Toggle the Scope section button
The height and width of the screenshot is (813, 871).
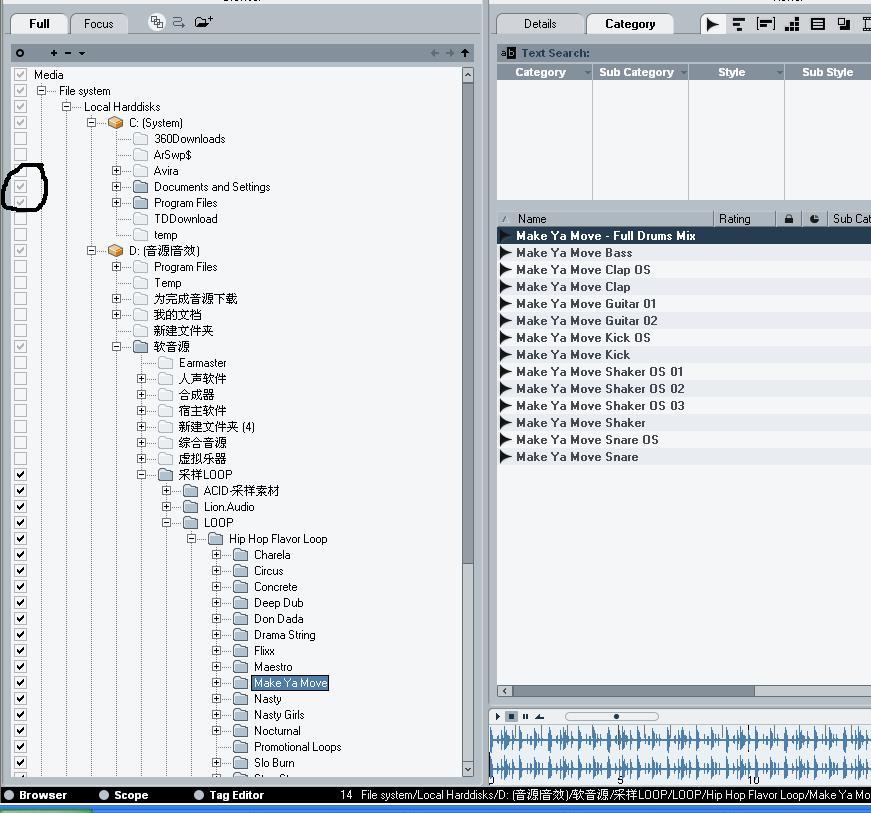[x=124, y=795]
